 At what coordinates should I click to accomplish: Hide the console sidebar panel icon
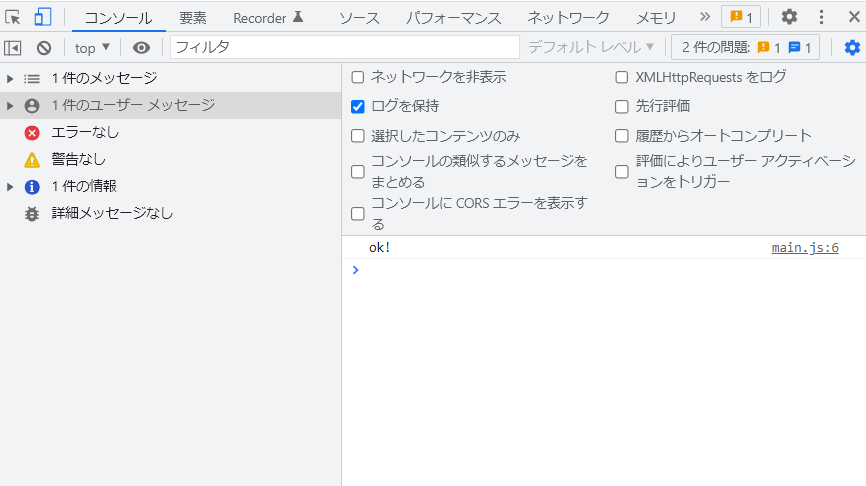(13, 48)
